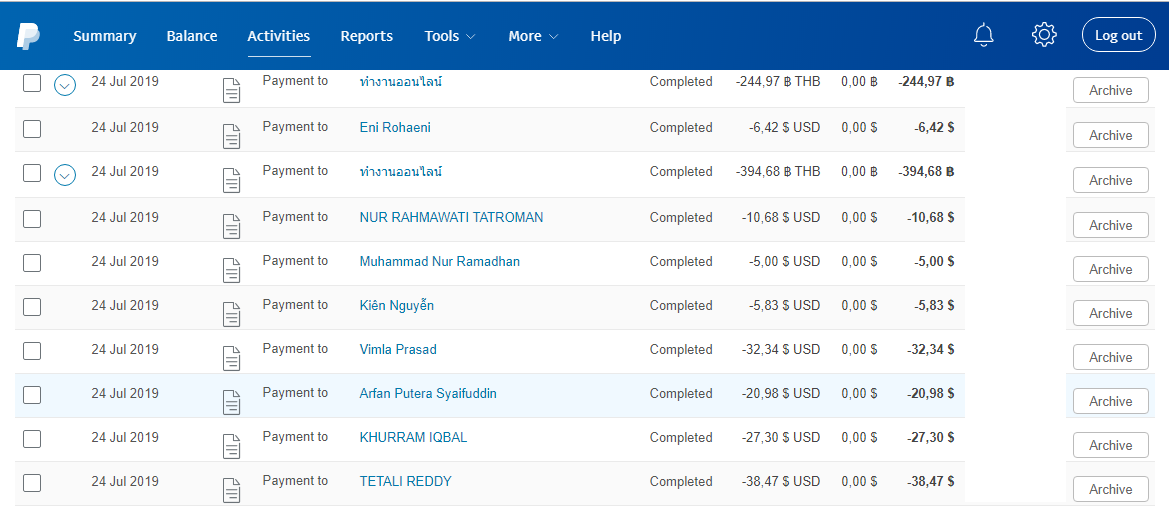This screenshot has width=1169, height=511.
Task: Select the Arfan Putera Syaifuddin checkbox
Action: [32, 395]
